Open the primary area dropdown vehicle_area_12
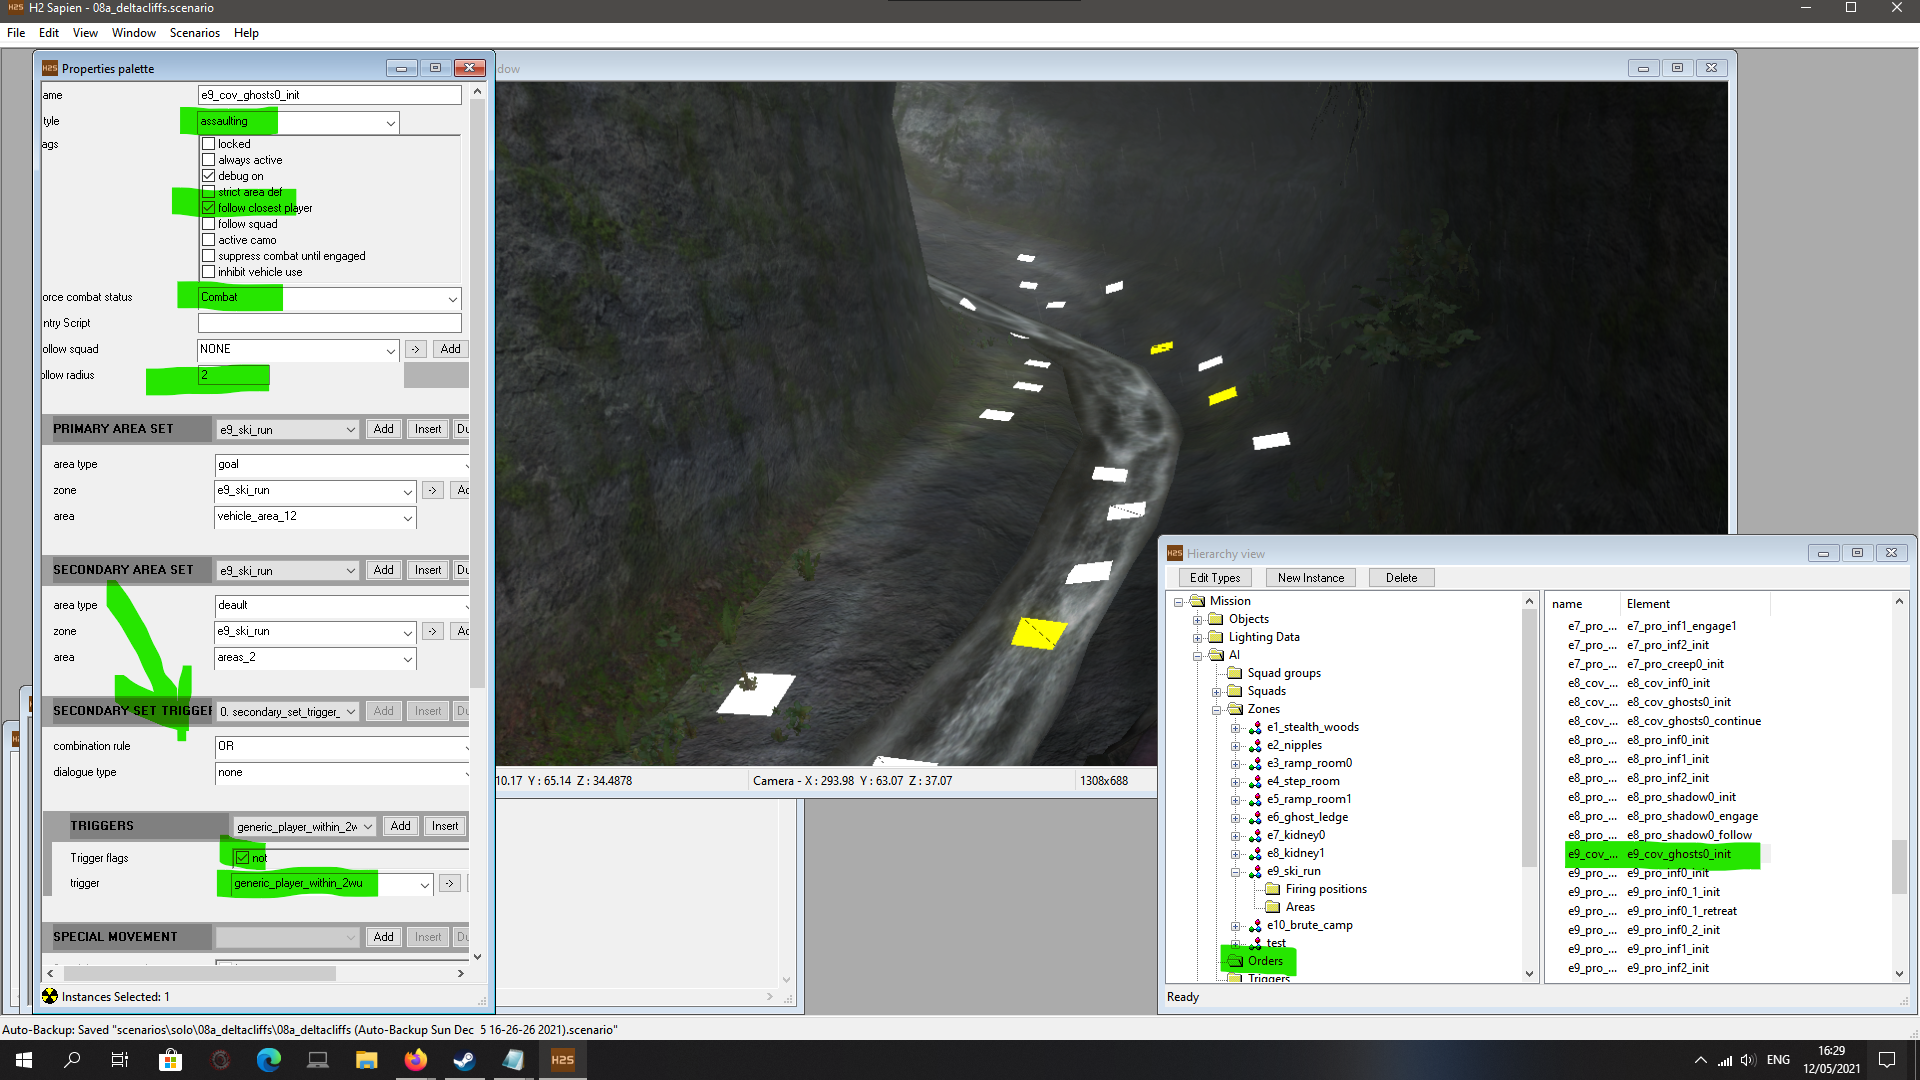1920x1080 pixels. [x=407, y=518]
